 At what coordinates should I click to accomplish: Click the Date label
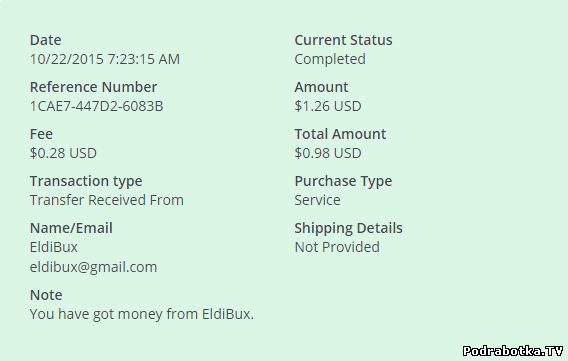[x=45, y=40]
